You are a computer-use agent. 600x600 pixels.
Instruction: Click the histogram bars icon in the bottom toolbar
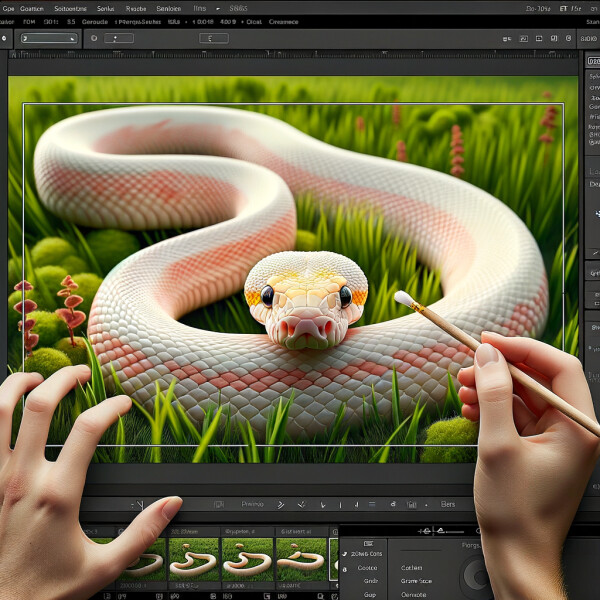(411, 505)
